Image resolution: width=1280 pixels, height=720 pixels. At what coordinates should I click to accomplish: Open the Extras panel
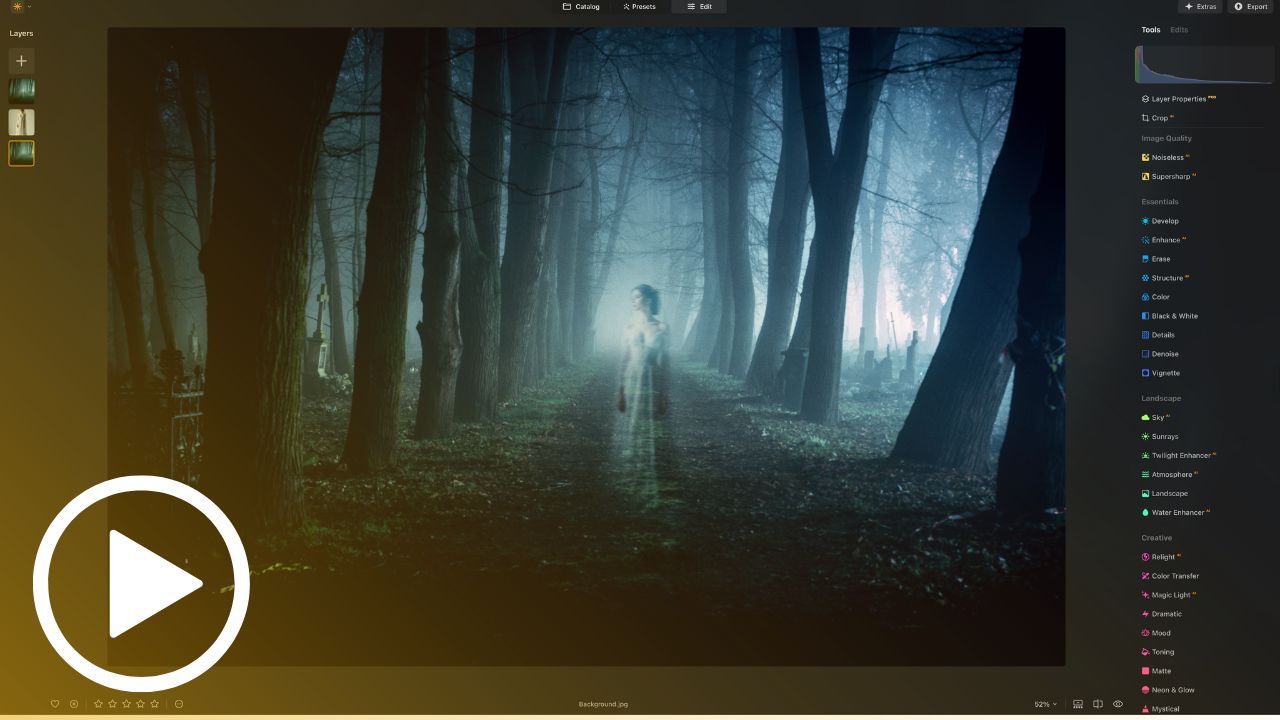1199,6
